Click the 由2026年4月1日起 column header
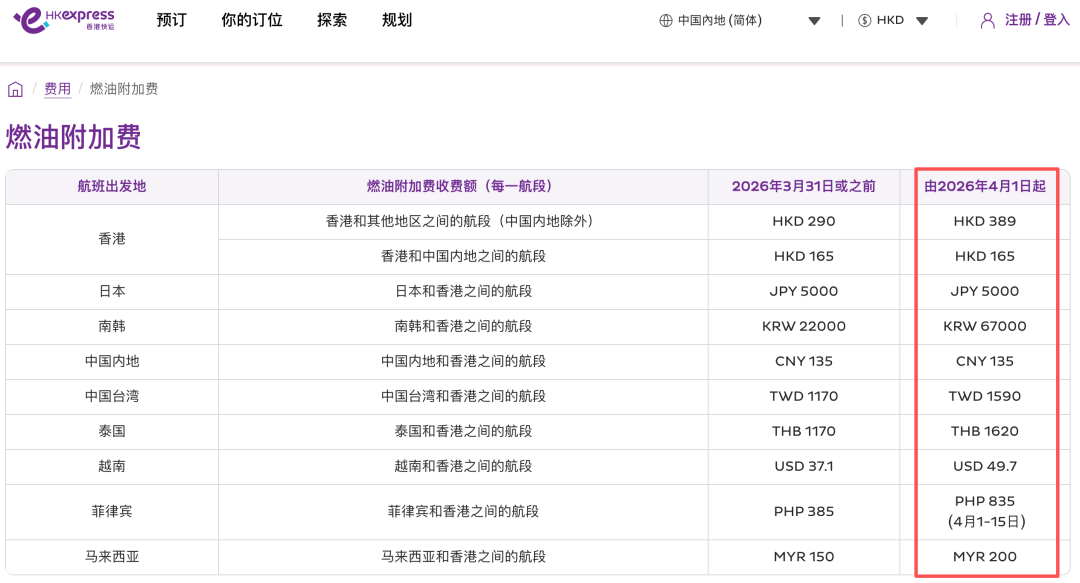The width and height of the screenshot is (1080, 583). tap(985, 187)
